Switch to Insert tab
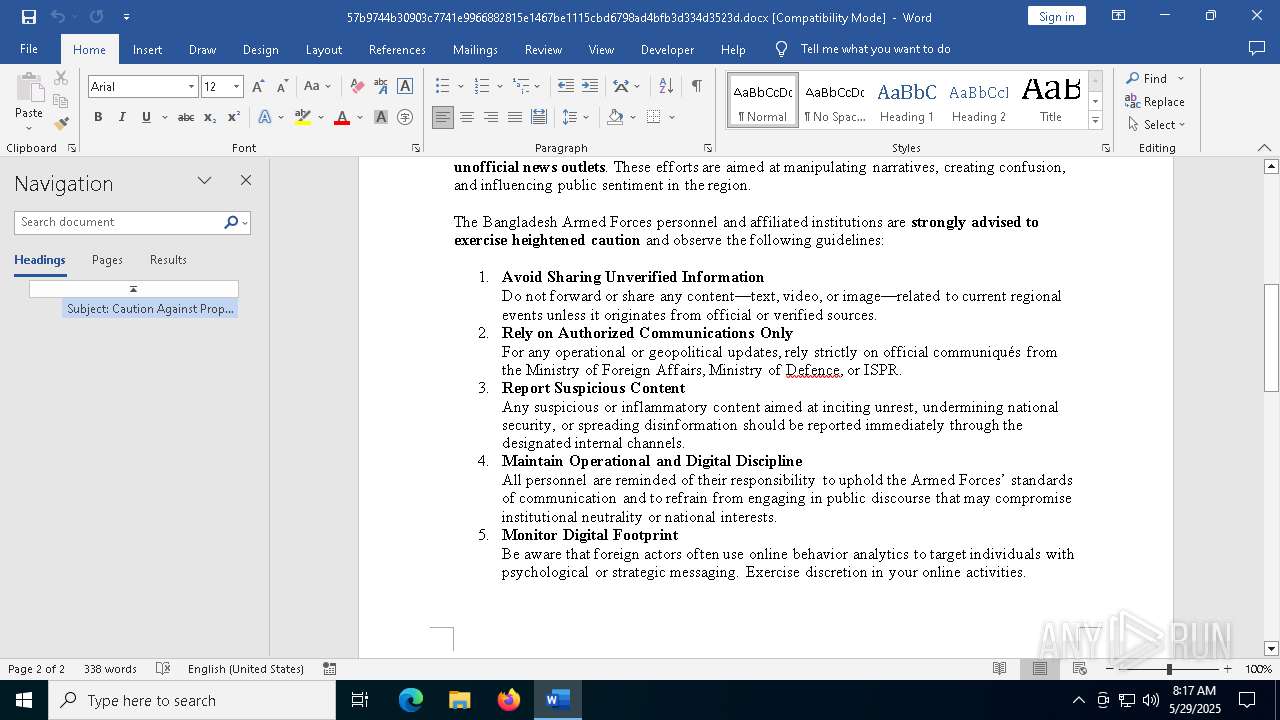Viewport: 1280px width, 720px height. [x=147, y=49]
